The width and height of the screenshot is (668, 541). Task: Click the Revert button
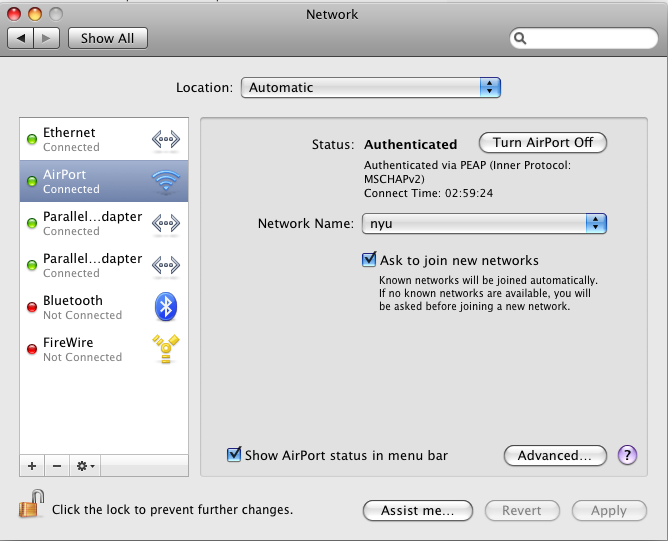pos(522,510)
